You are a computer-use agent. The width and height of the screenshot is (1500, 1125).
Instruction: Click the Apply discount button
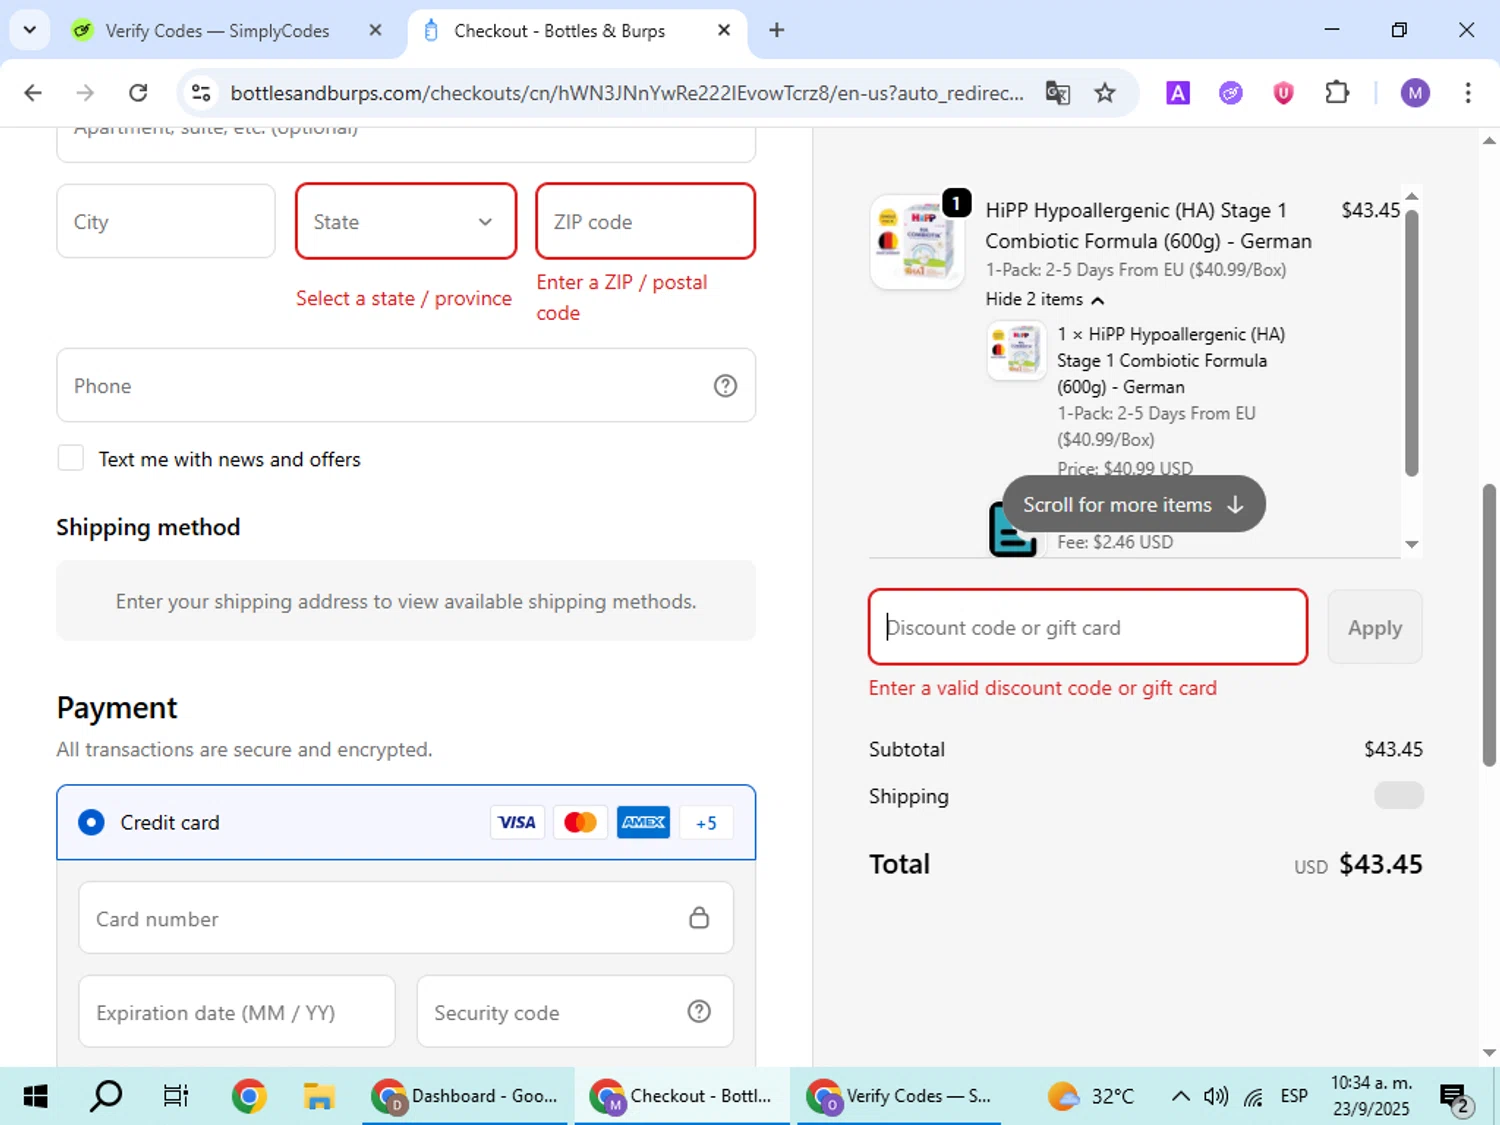click(1375, 627)
